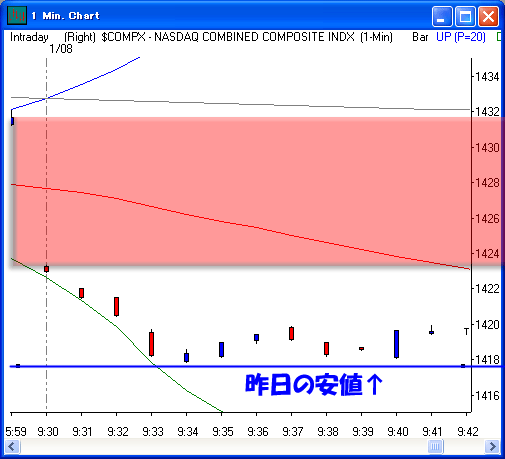Select the small red candle at 9:39
505x459 pixels.
(x=361, y=349)
